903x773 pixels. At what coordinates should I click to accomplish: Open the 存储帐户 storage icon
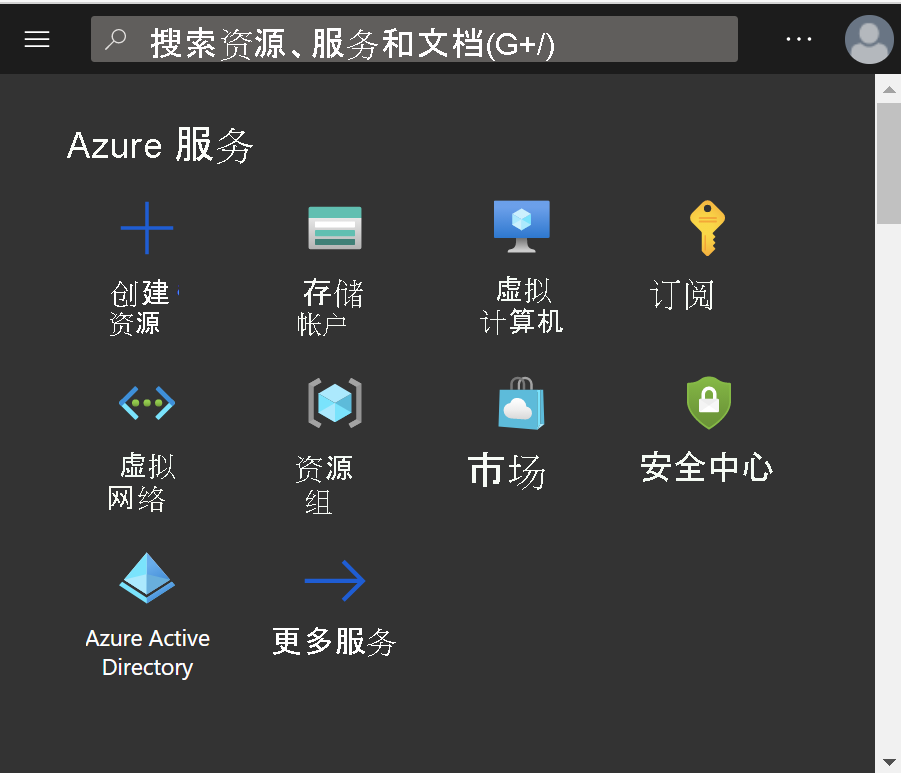click(x=335, y=228)
